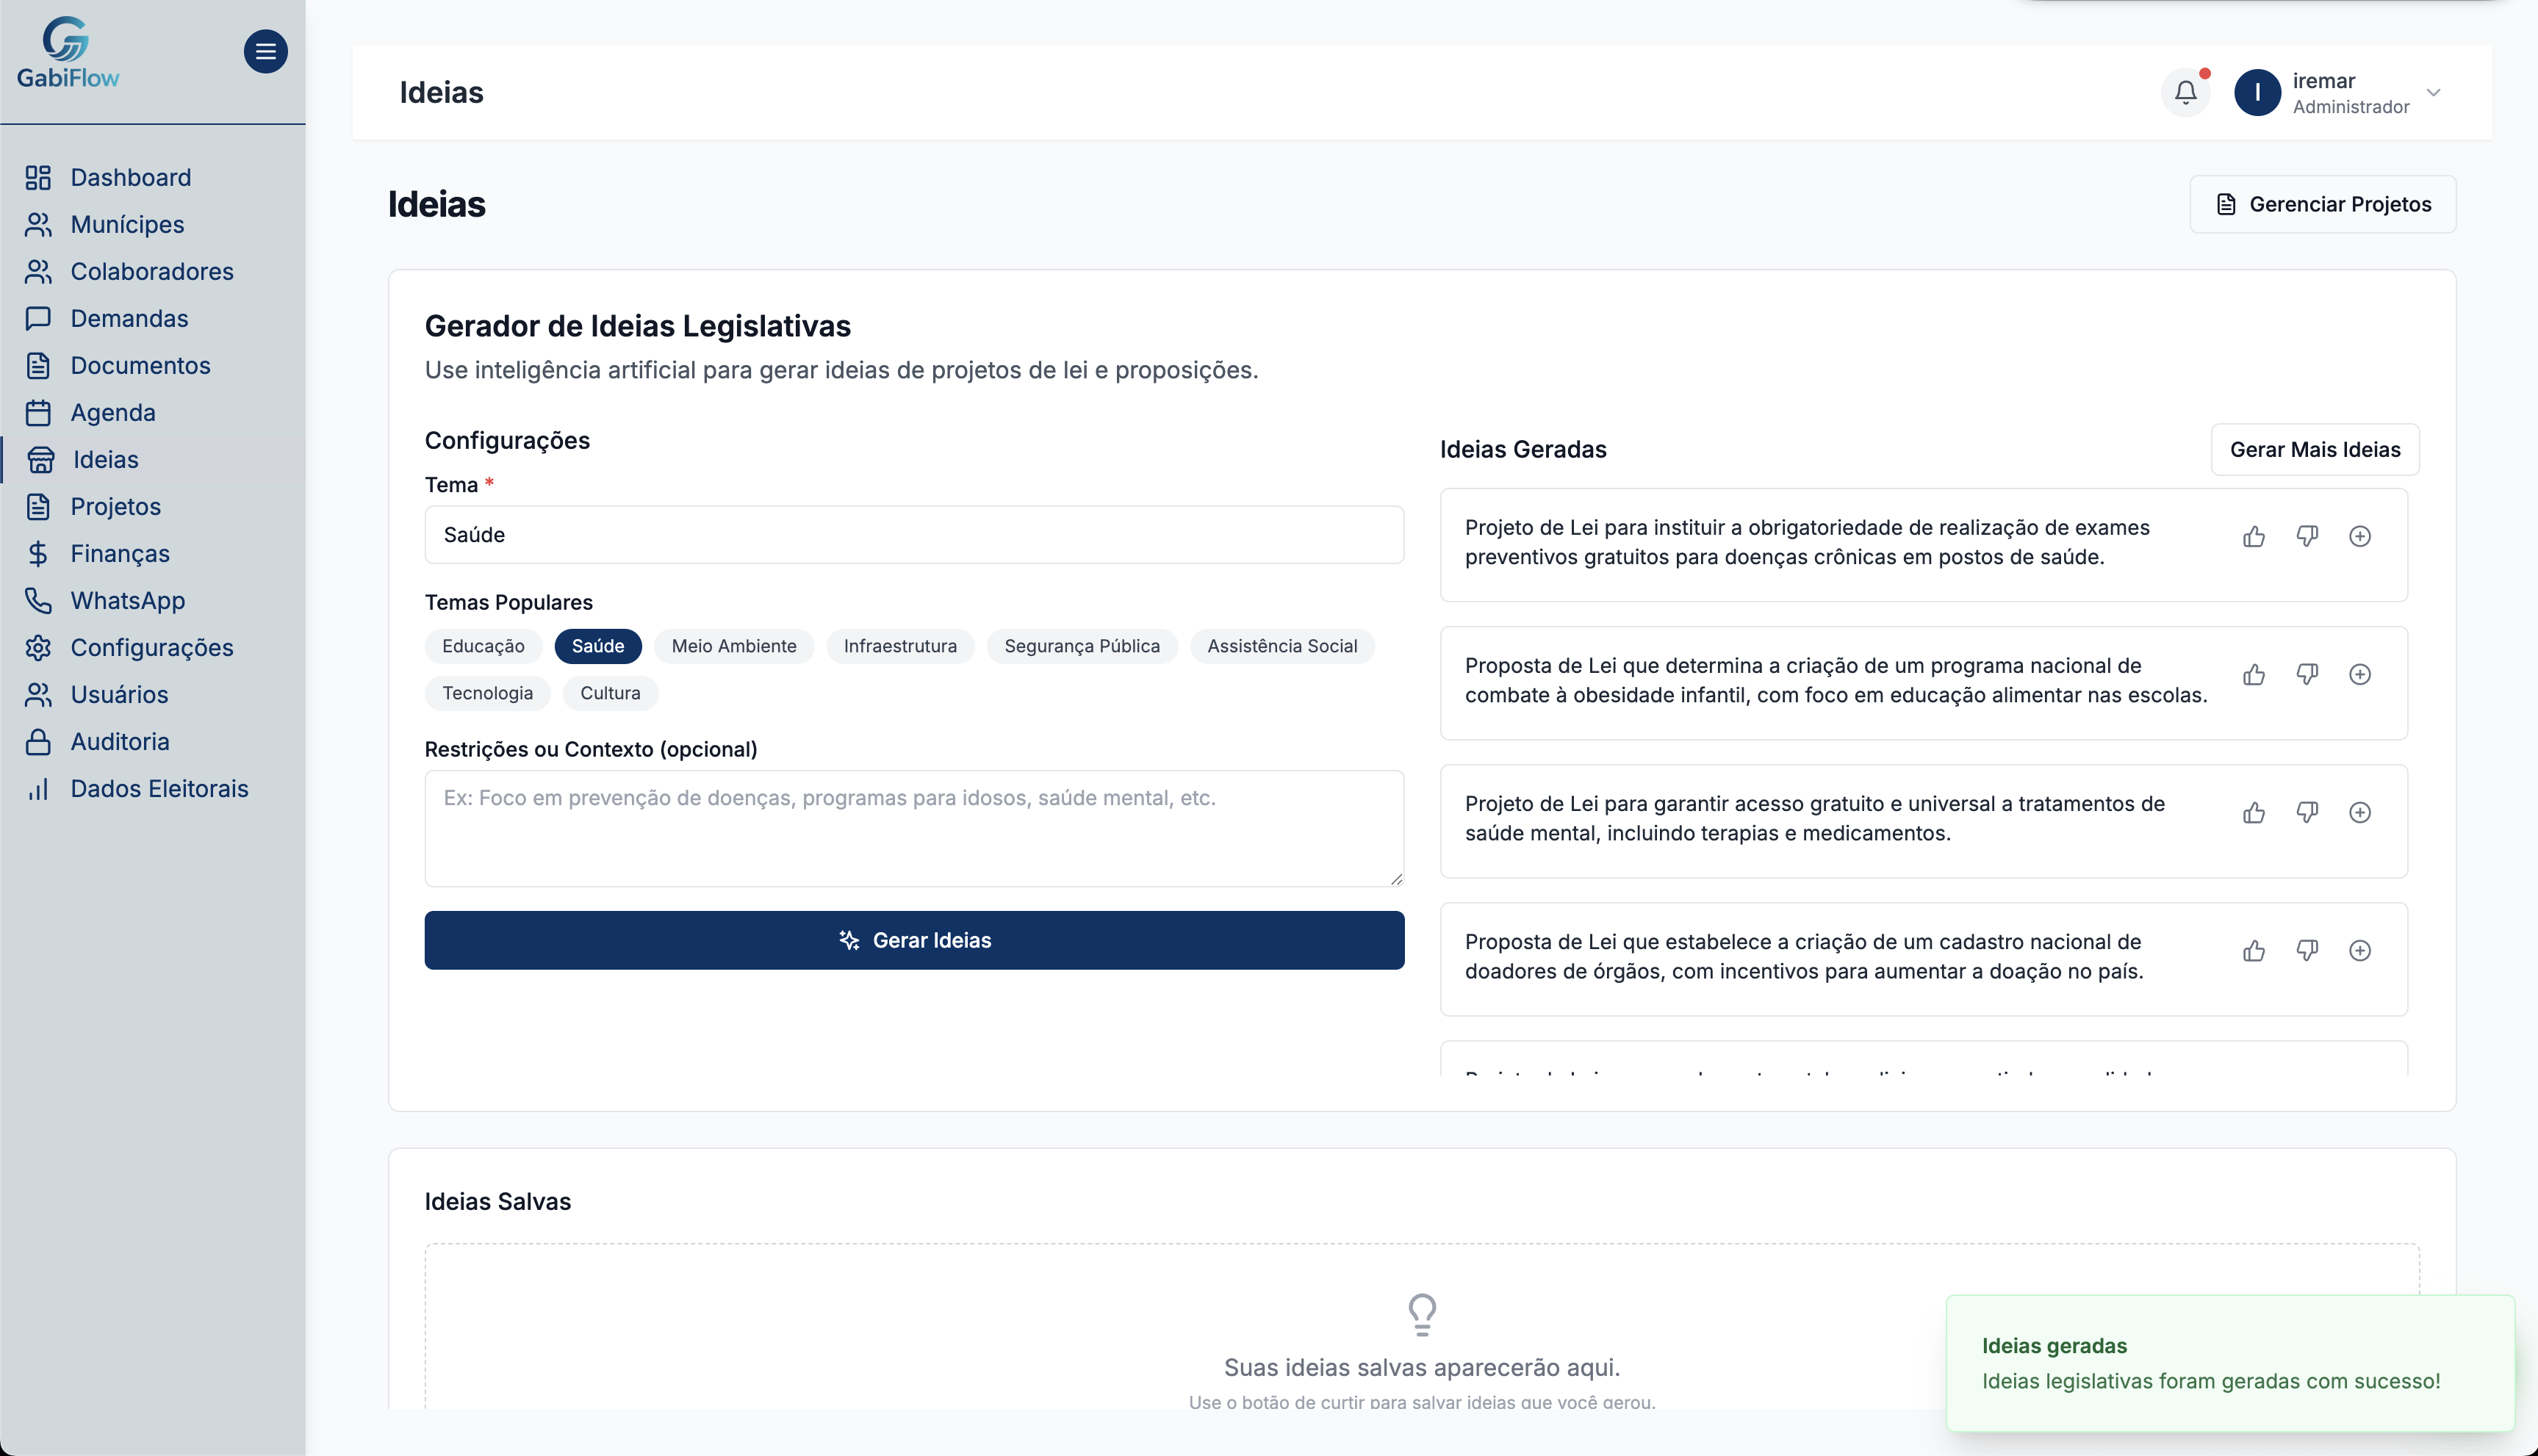The width and height of the screenshot is (2538, 1456).
Task: Click the Gerar Ideias button
Action: (913, 940)
